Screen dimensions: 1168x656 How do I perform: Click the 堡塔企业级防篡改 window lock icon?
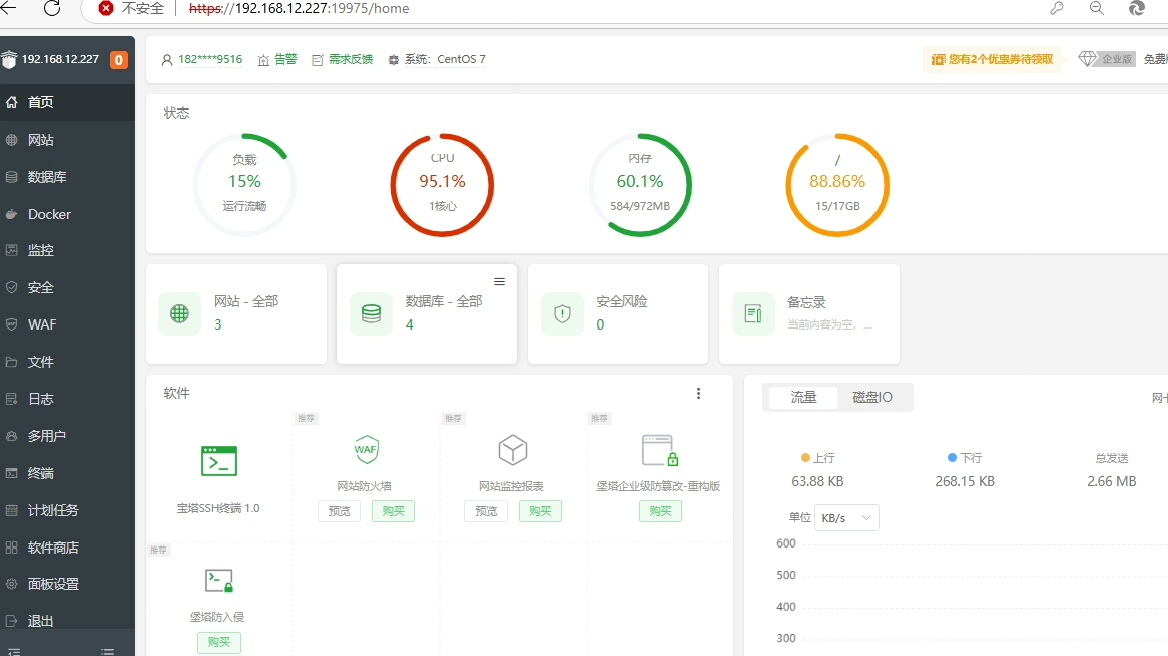coord(660,450)
